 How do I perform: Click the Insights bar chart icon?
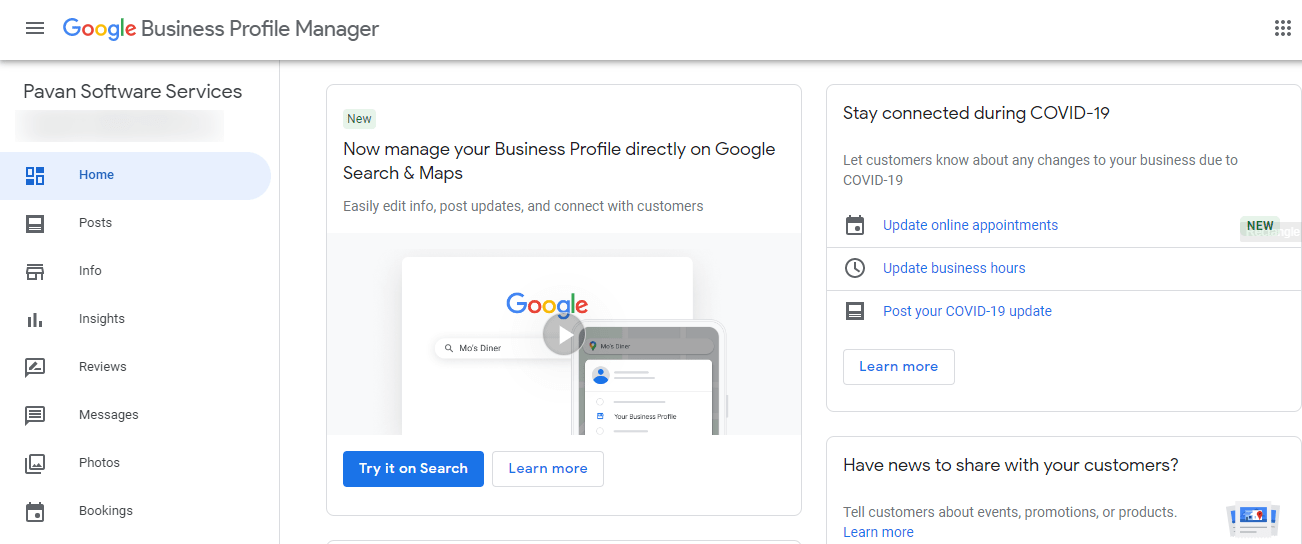tap(35, 319)
